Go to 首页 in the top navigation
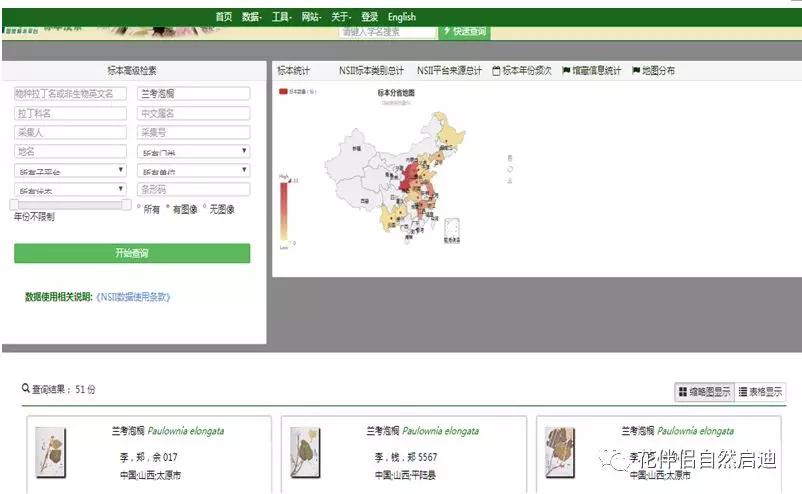The width and height of the screenshot is (802, 494). tap(224, 17)
